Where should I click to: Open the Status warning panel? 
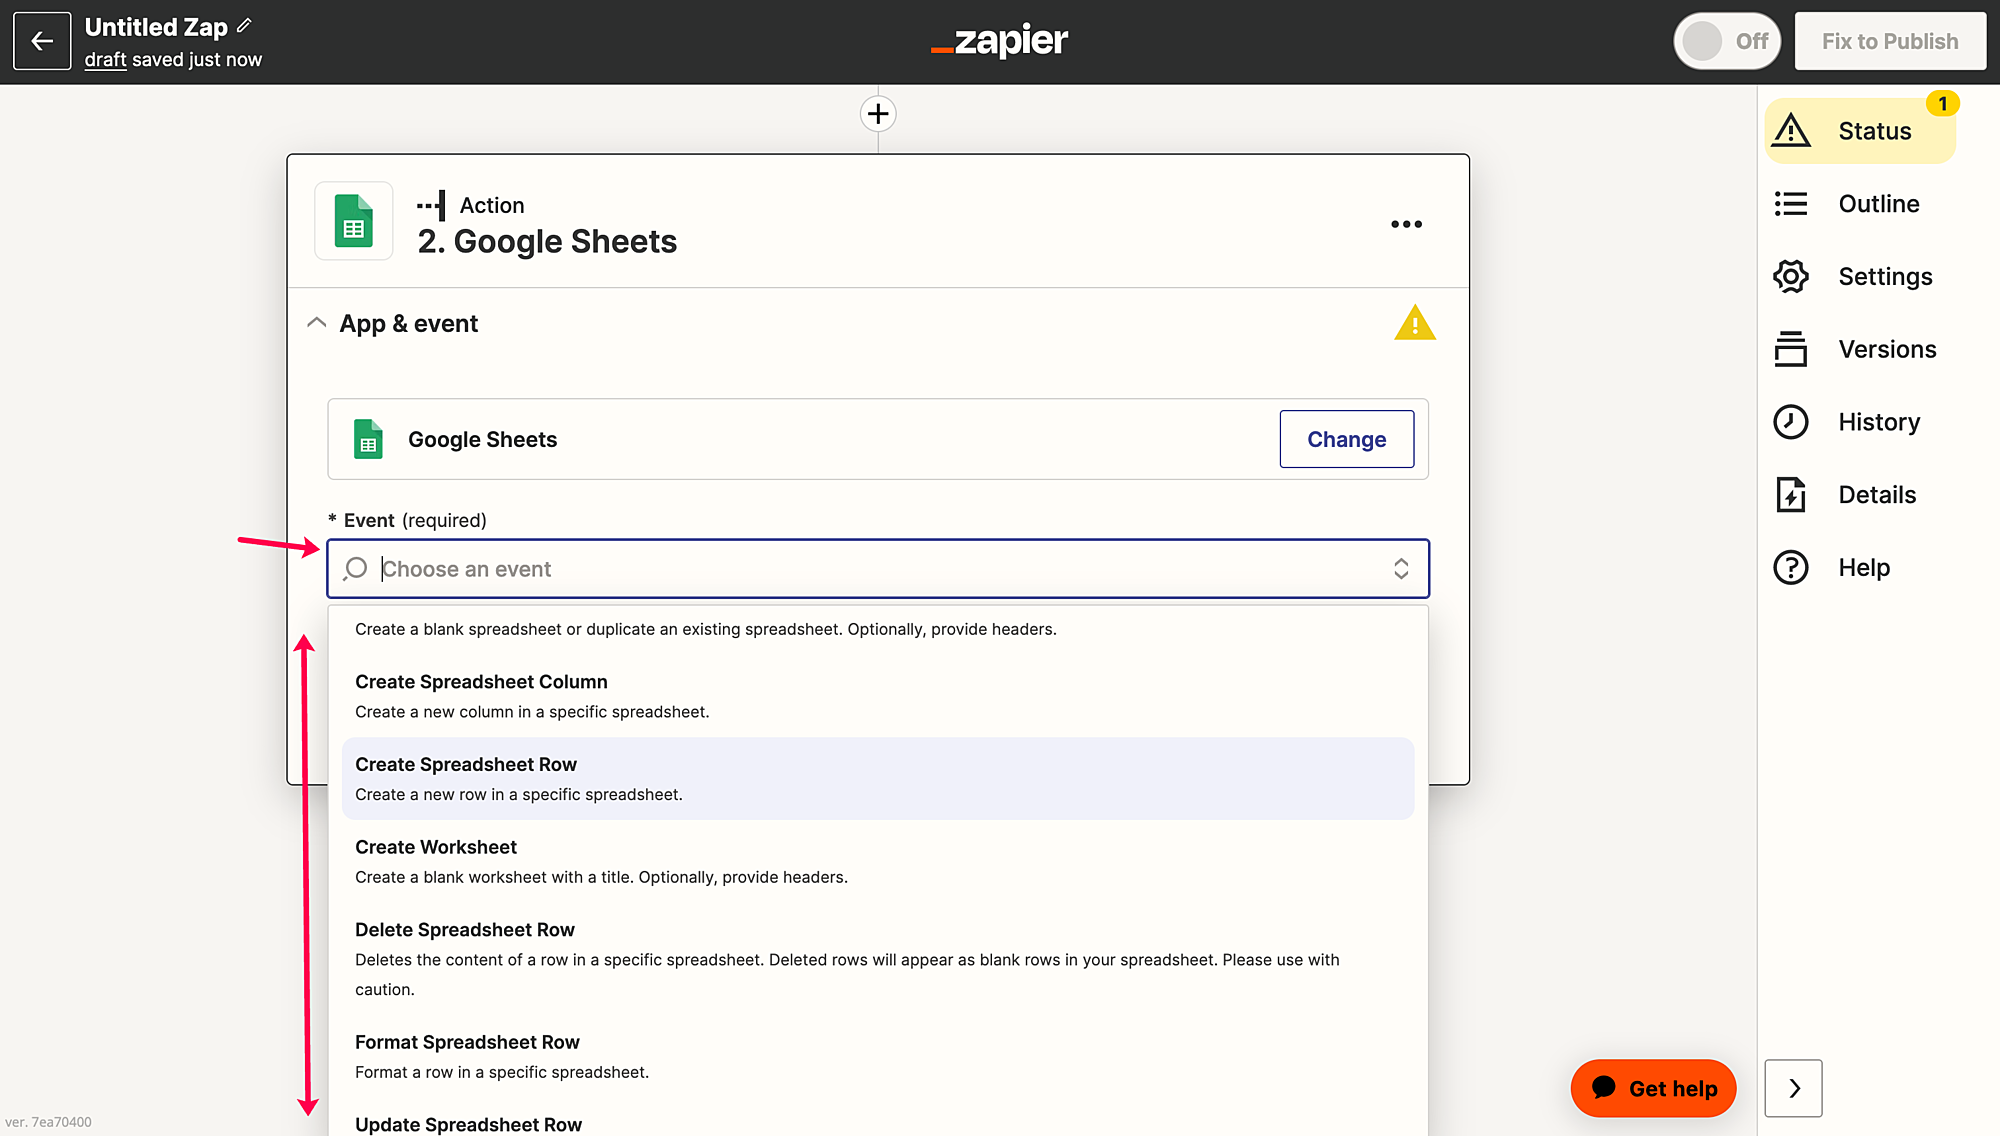coord(1860,131)
